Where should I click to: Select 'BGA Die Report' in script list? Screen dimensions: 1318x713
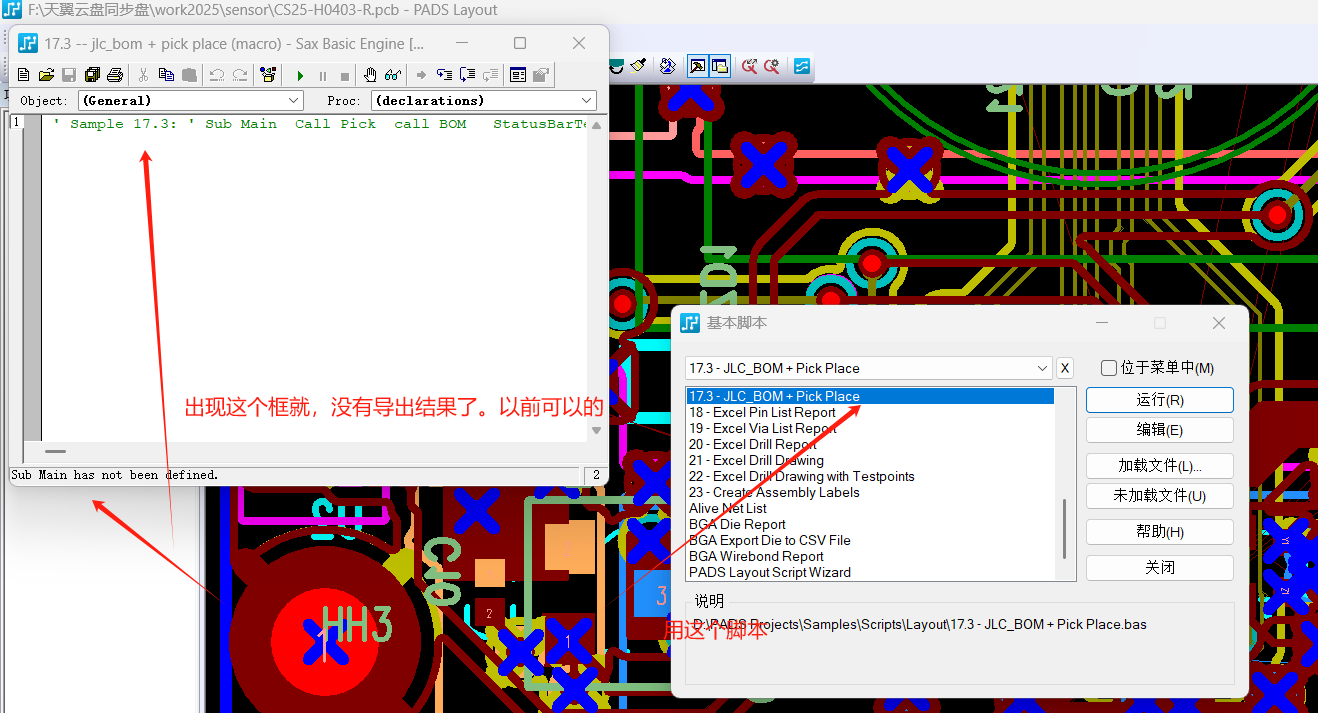coord(737,524)
